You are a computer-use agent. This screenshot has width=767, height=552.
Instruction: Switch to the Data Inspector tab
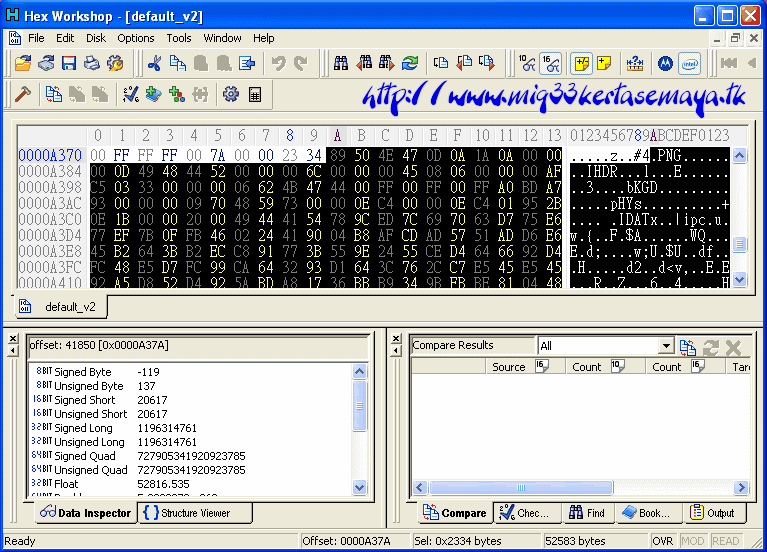pyautogui.click(x=86, y=513)
